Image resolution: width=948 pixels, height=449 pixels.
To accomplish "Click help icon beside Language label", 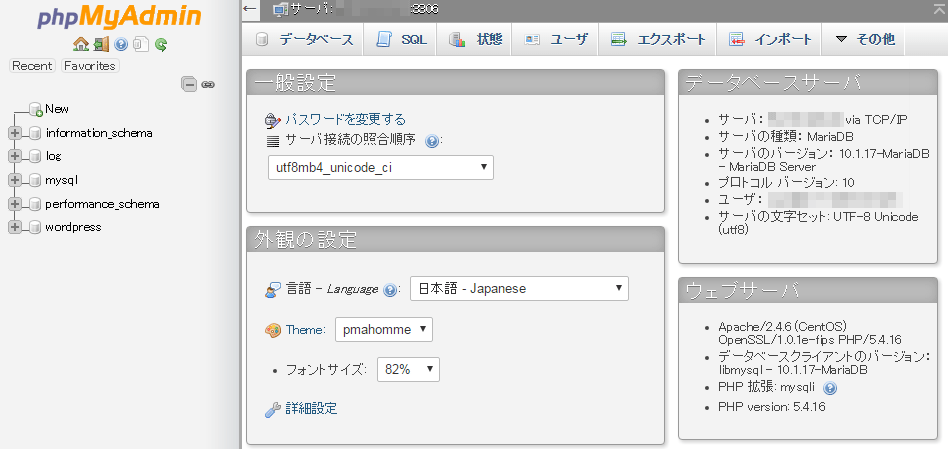I will click(390, 290).
